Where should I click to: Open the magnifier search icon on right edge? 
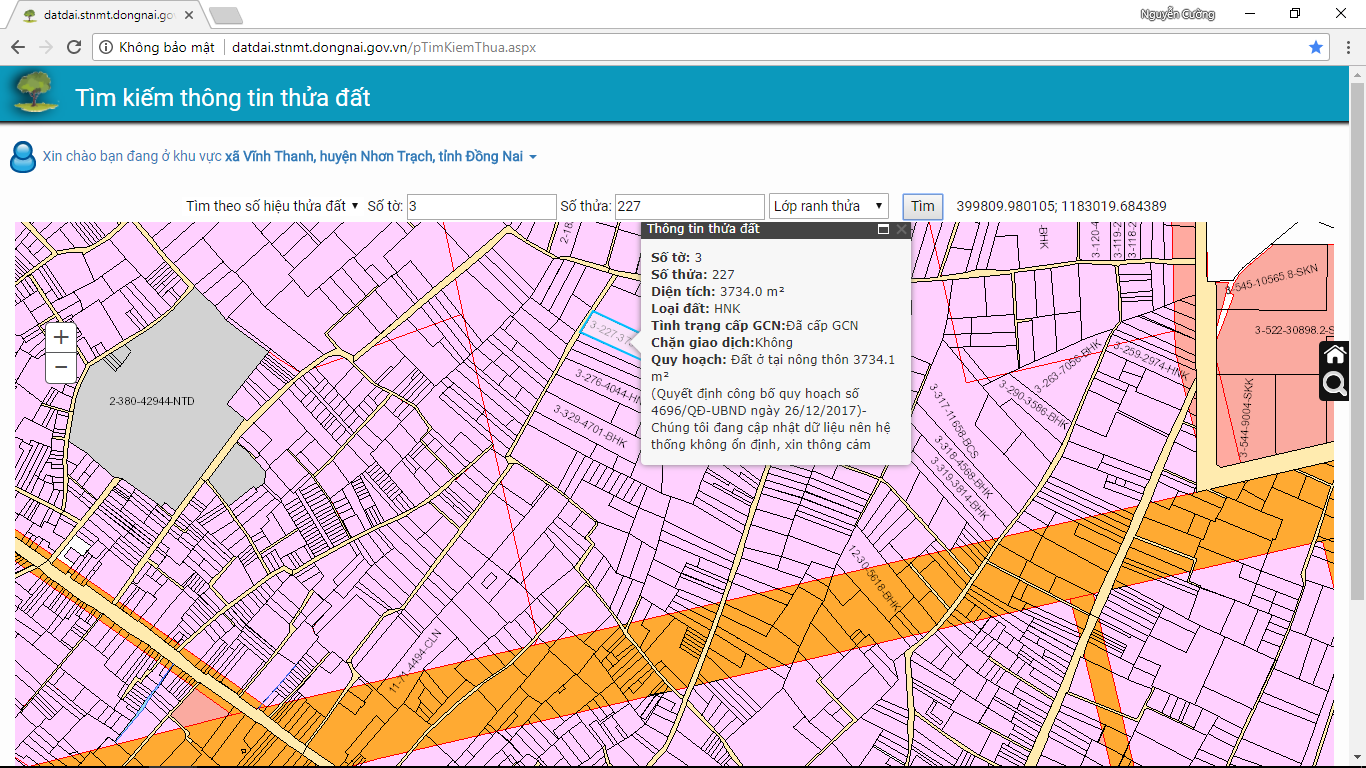pos(1335,384)
